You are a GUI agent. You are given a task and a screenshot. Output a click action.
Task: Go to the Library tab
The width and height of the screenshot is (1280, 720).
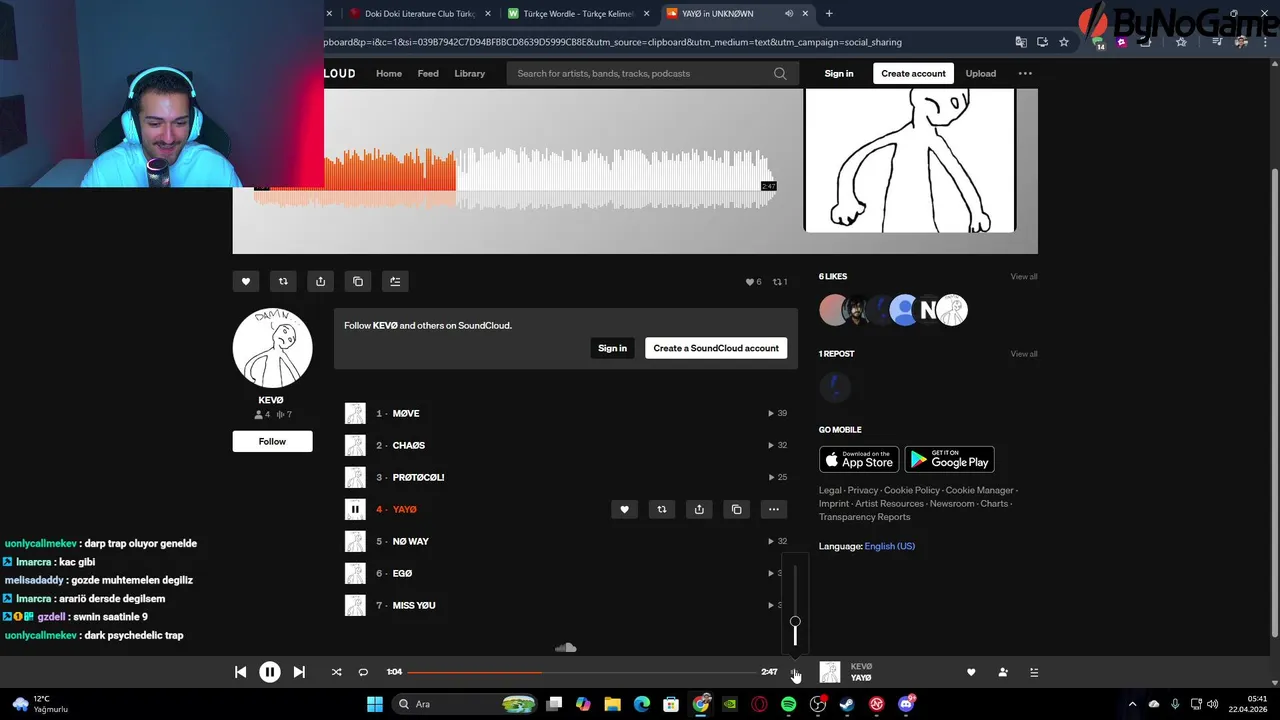click(x=469, y=73)
